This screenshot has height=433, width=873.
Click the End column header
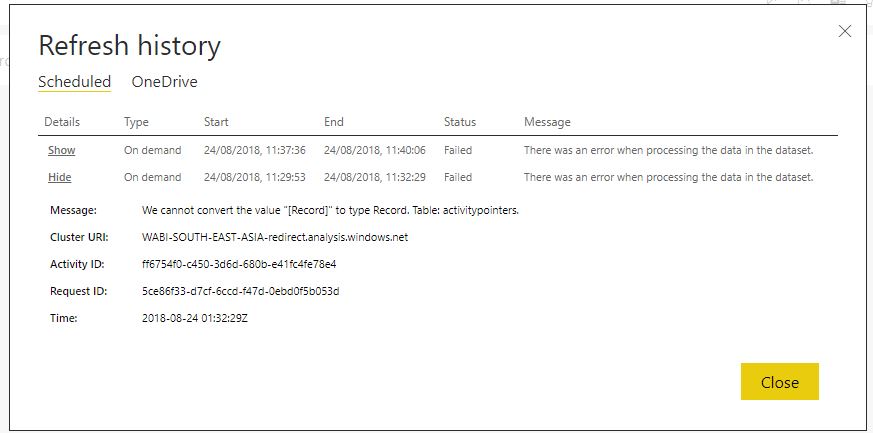(334, 122)
